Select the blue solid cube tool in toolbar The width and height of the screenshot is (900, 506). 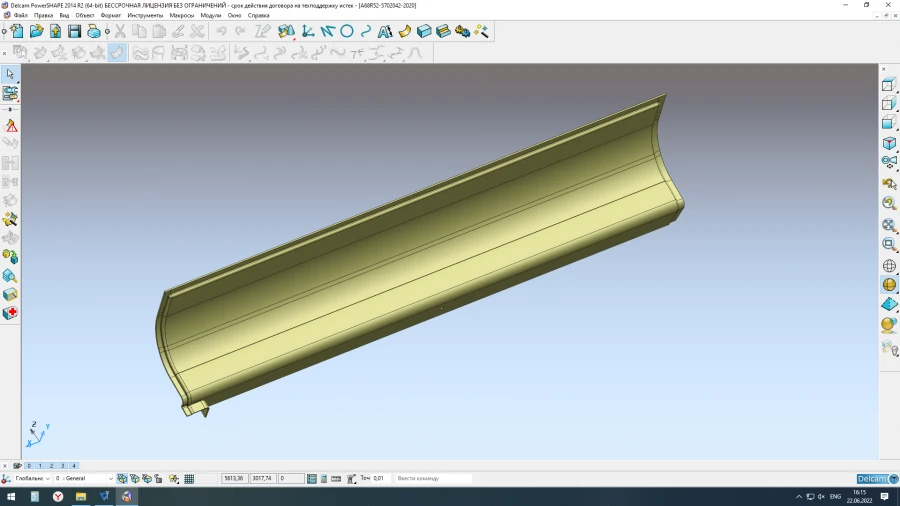tap(424, 32)
